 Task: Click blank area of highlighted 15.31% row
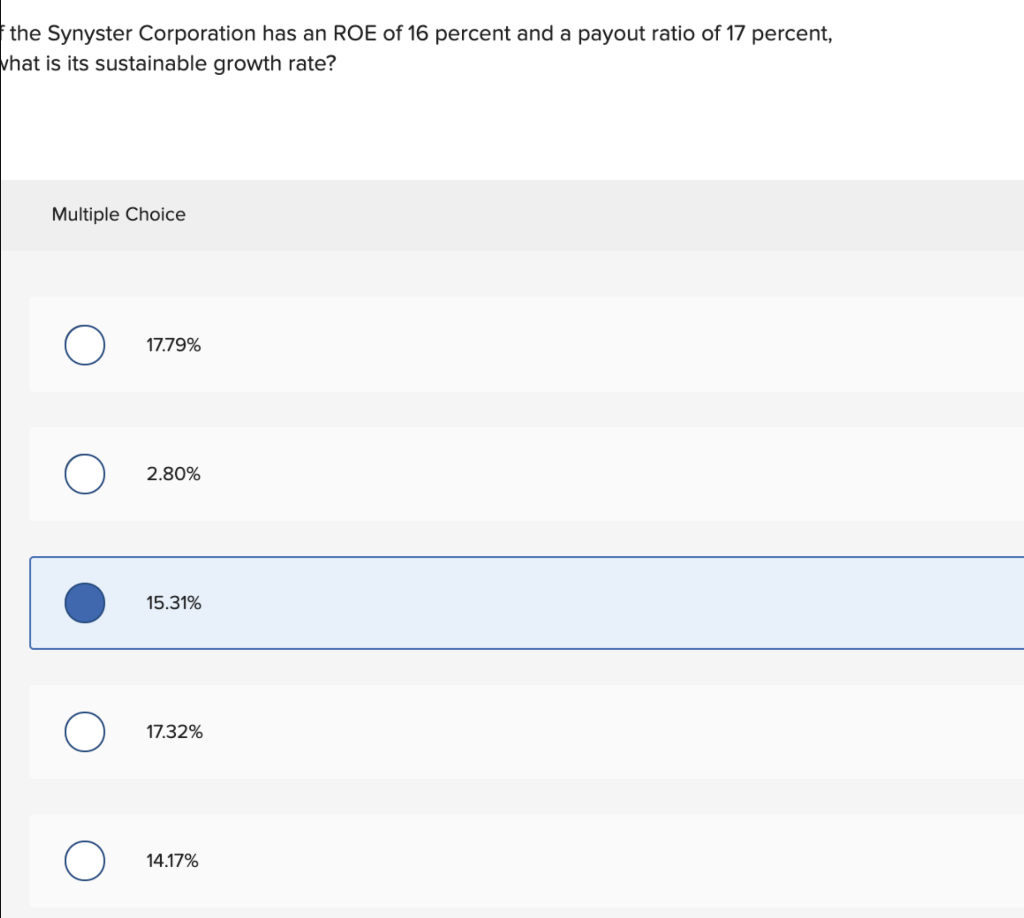[600, 603]
